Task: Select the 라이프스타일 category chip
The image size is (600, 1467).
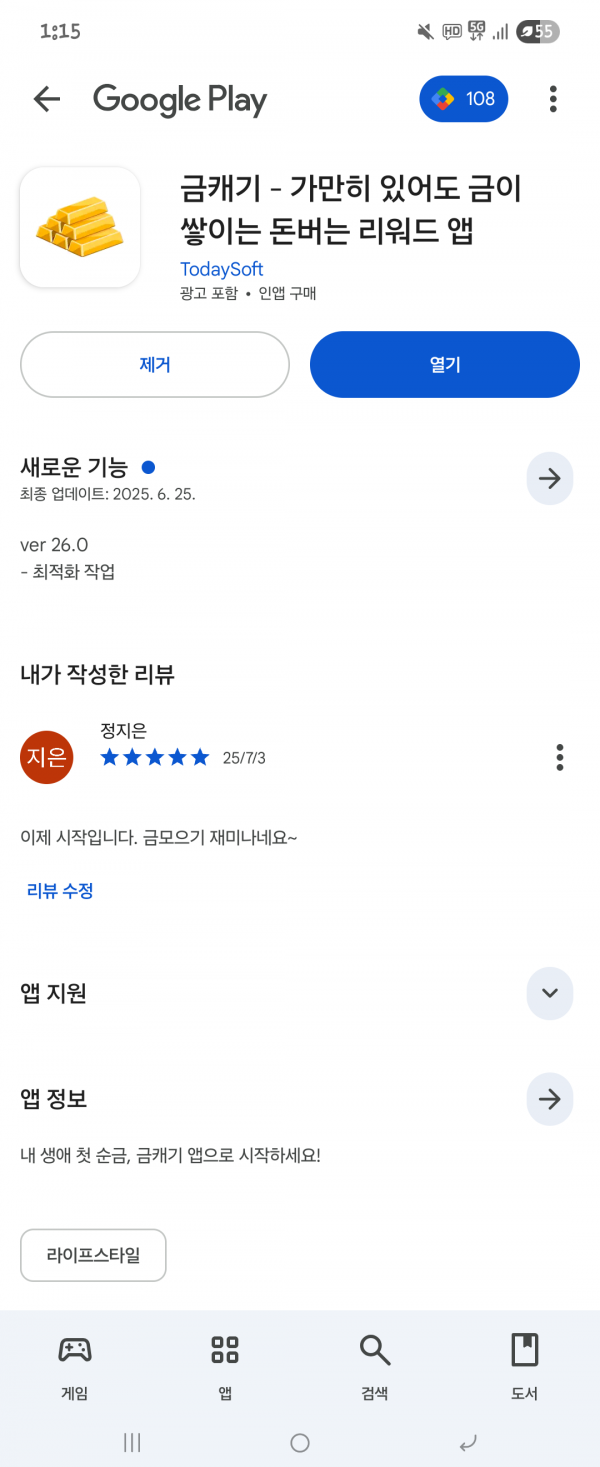Action: tap(93, 1255)
